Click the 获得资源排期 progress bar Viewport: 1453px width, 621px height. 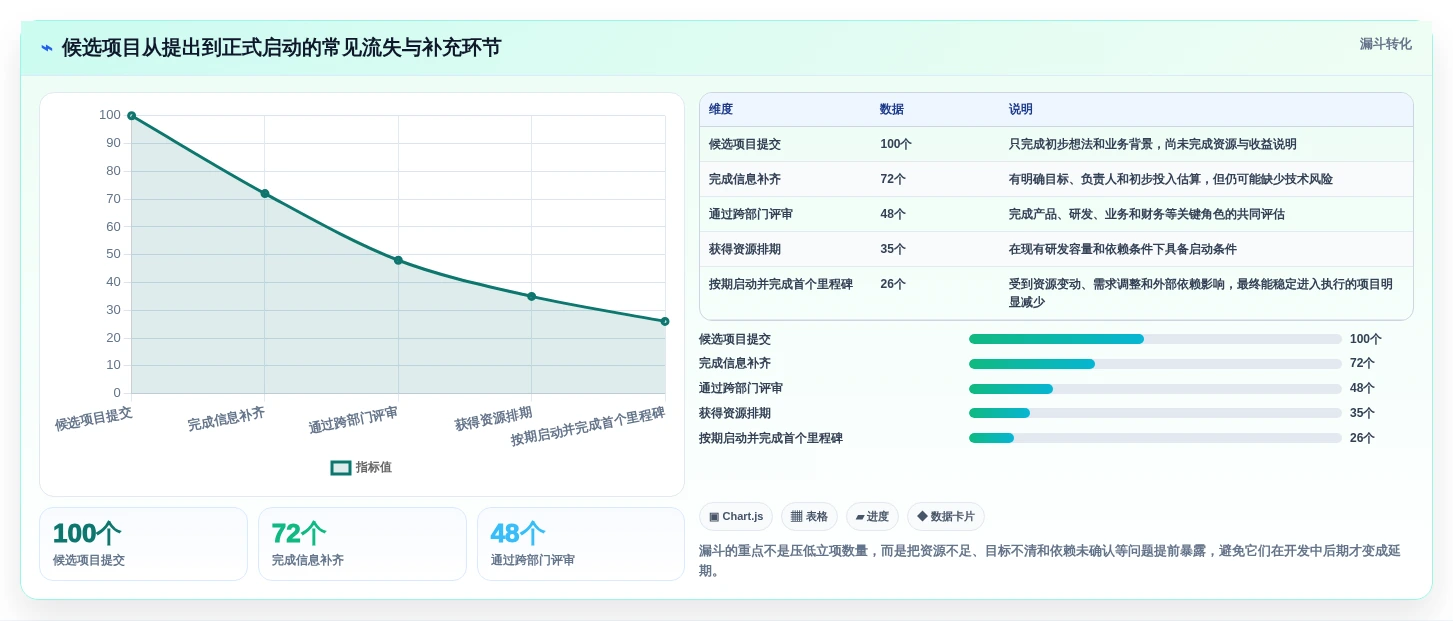1155,413
